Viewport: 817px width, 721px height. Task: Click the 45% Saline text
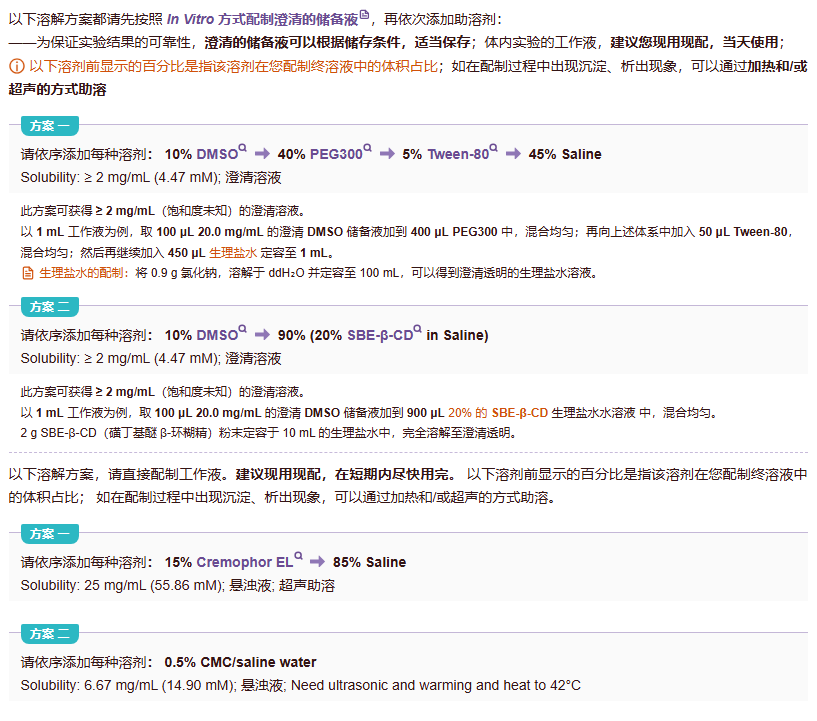565,154
